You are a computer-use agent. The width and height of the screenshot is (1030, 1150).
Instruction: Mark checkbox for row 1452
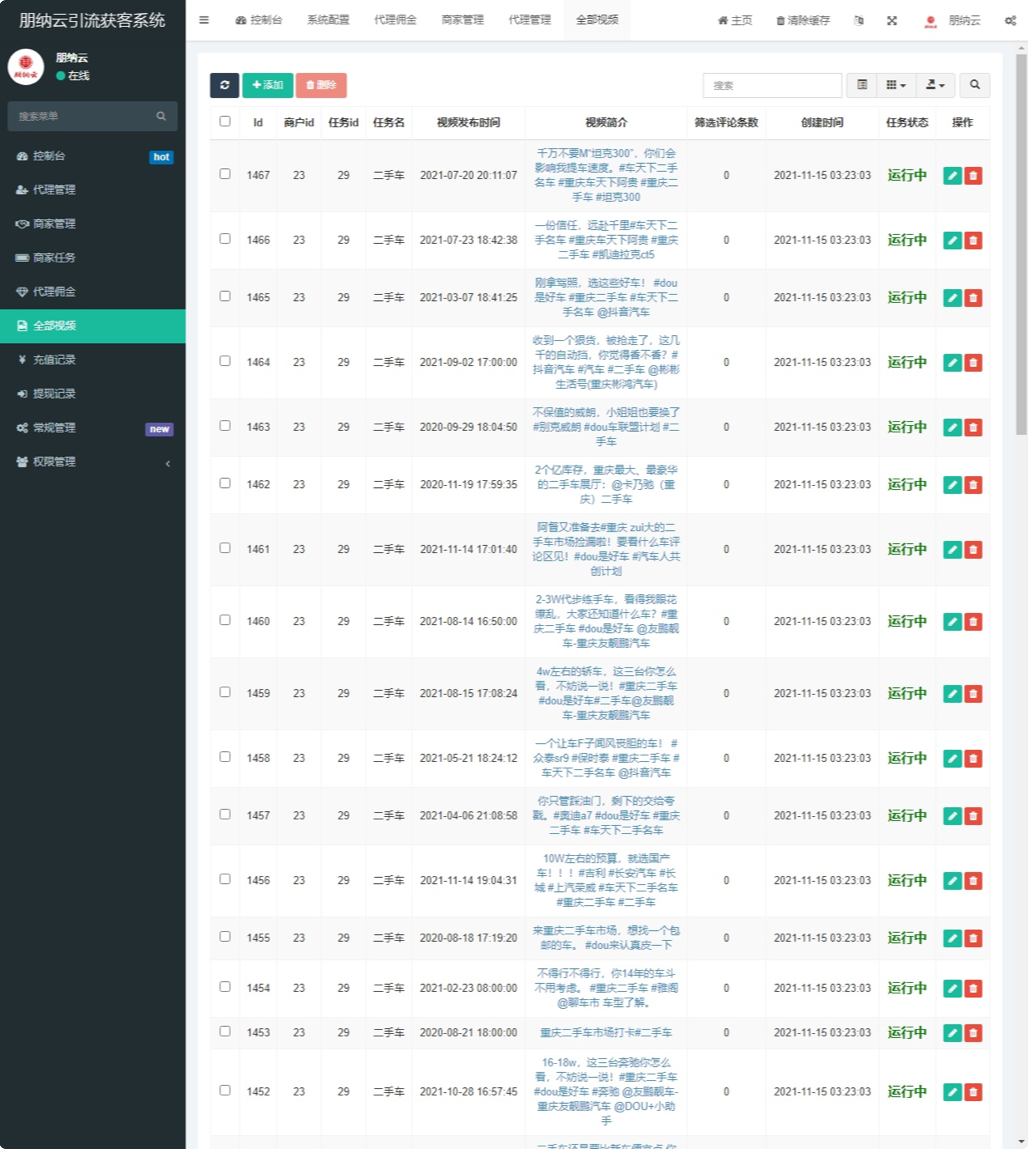[225, 1090]
